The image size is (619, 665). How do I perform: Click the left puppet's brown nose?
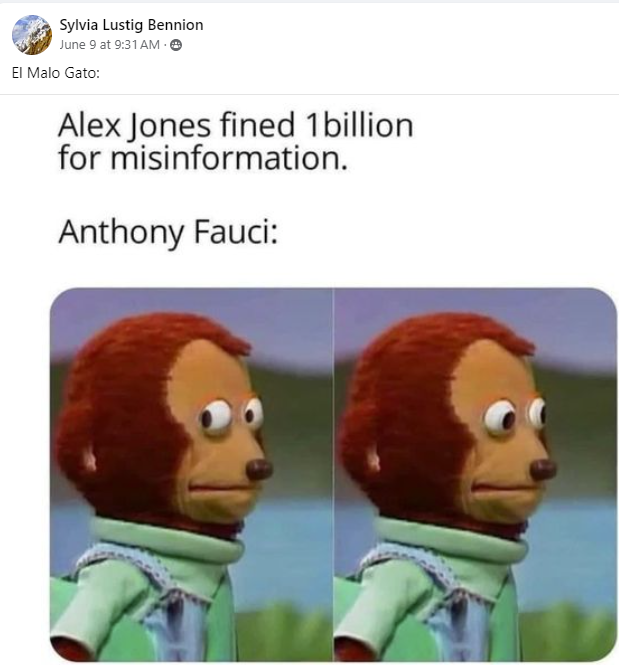coord(259,469)
